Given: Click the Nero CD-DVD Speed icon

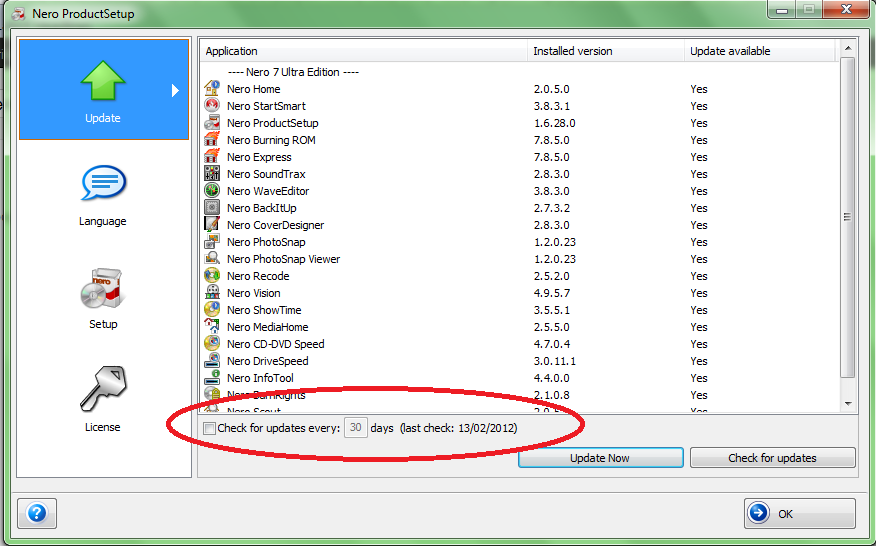Looking at the screenshot, I should point(212,343).
